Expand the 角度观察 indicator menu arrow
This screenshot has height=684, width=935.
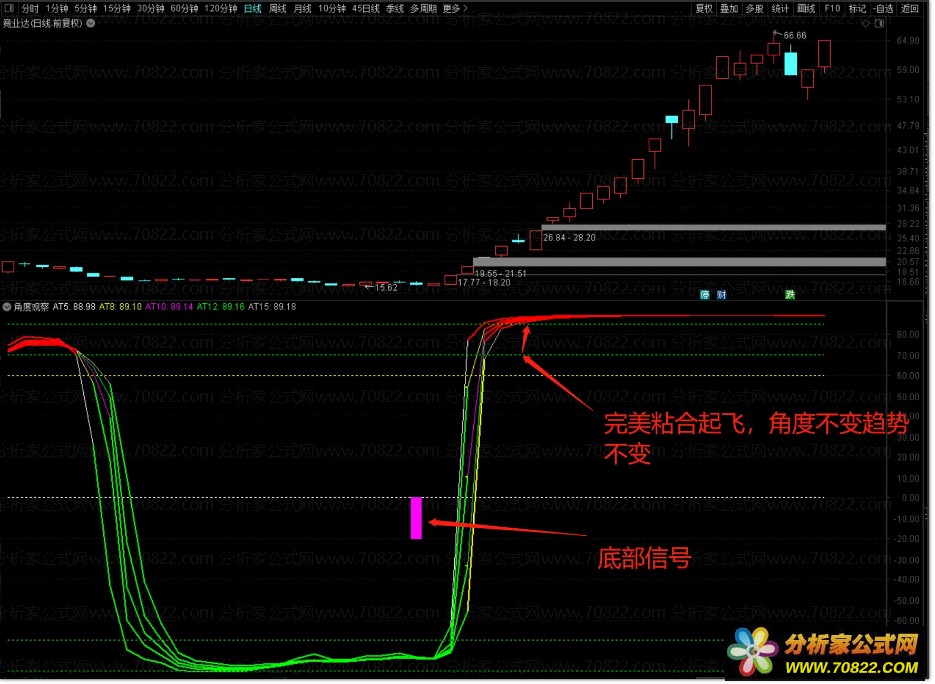[7, 308]
